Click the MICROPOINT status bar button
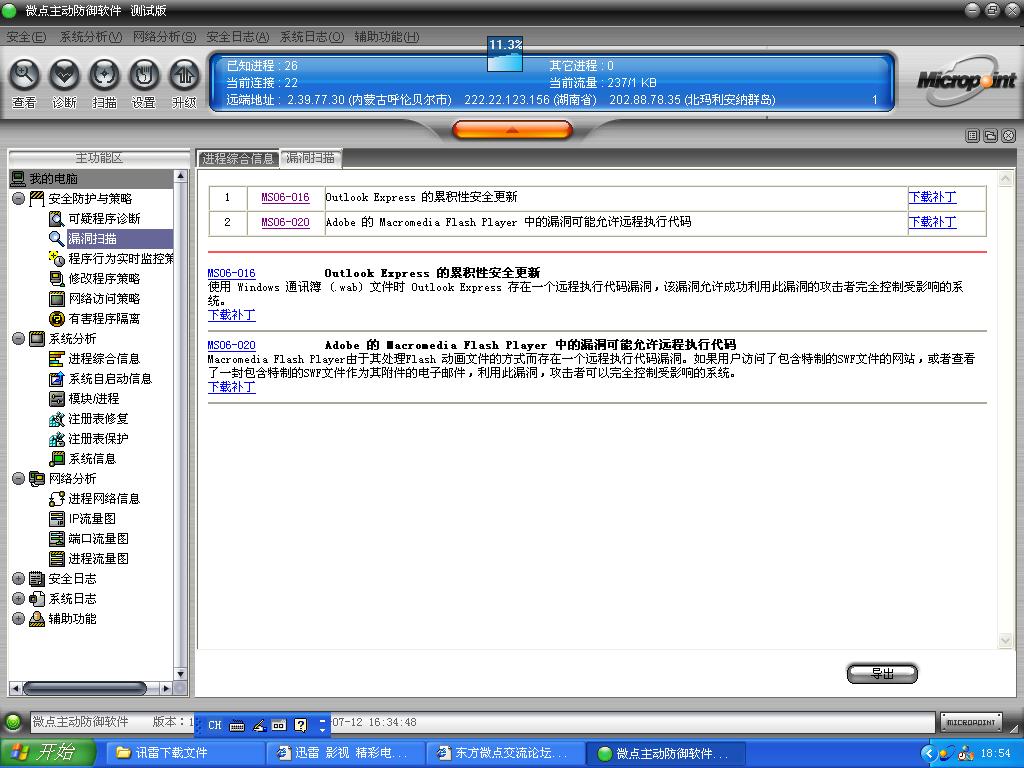The image size is (1024, 768). pos(971,722)
